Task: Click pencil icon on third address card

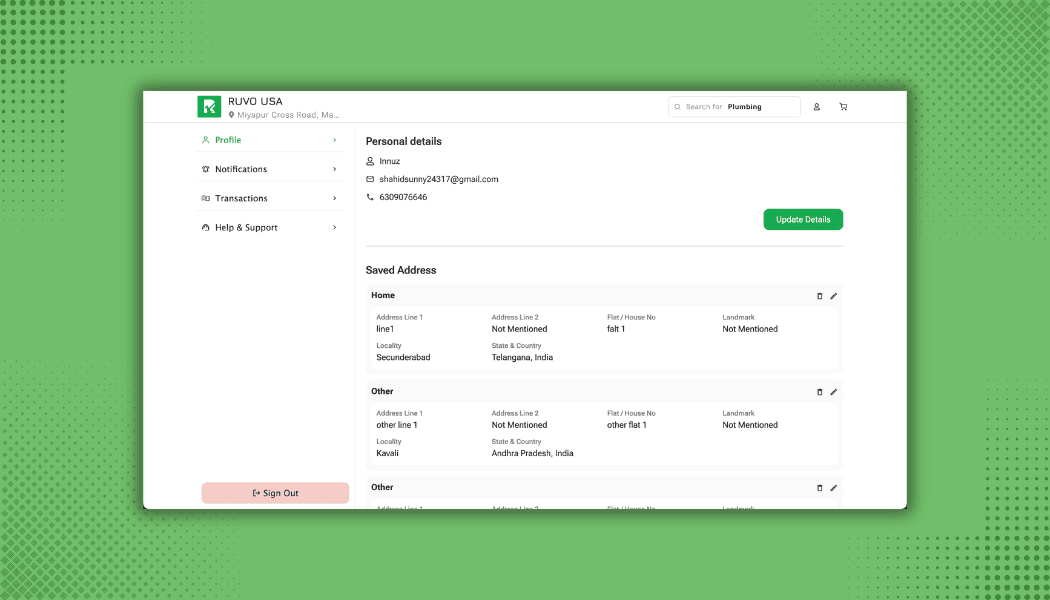Action: click(834, 488)
